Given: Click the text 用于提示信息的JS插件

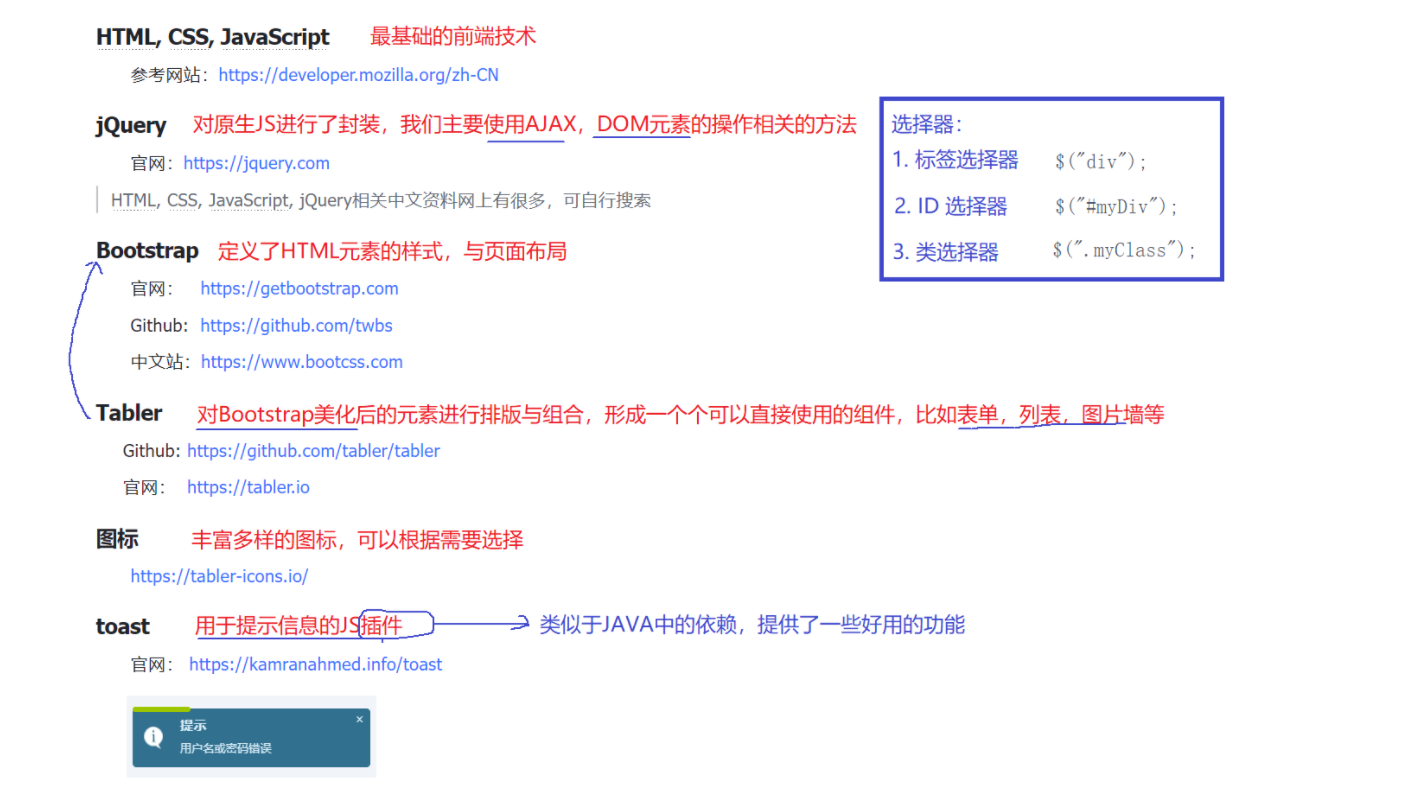Looking at the screenshot, I should pyautogui.click(x=298, y=626).
